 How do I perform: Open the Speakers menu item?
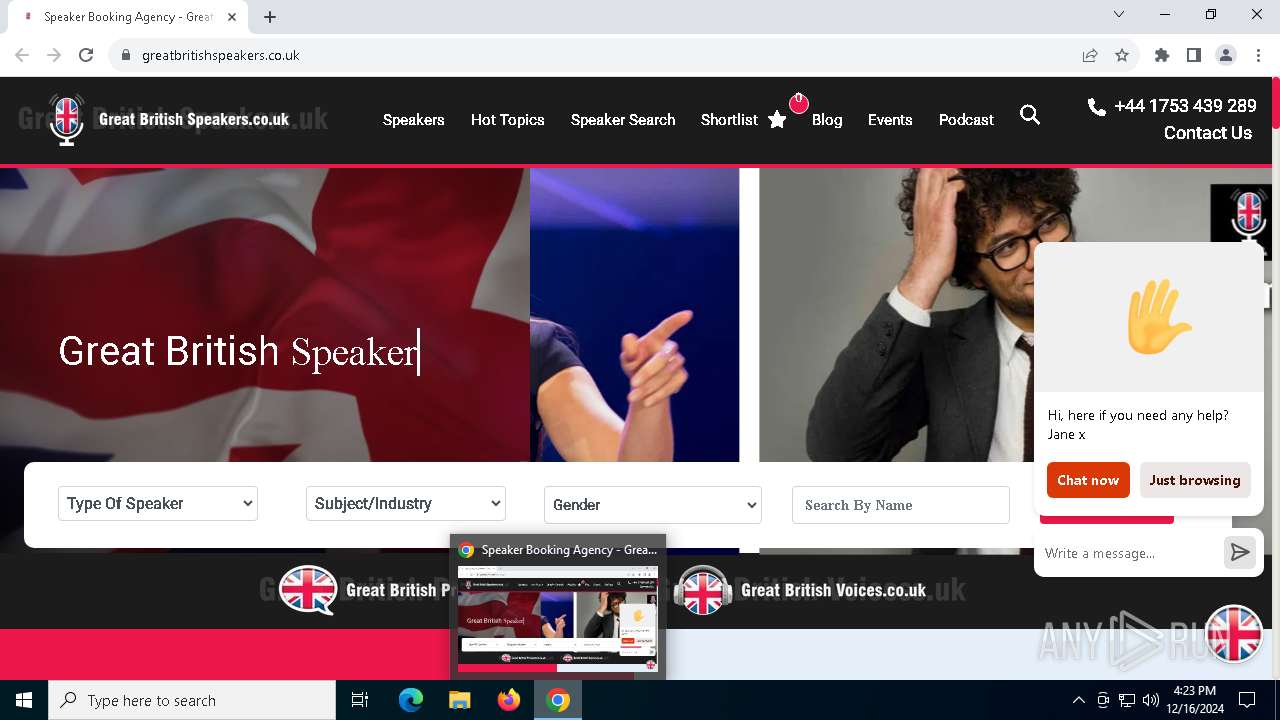(414, 119)
